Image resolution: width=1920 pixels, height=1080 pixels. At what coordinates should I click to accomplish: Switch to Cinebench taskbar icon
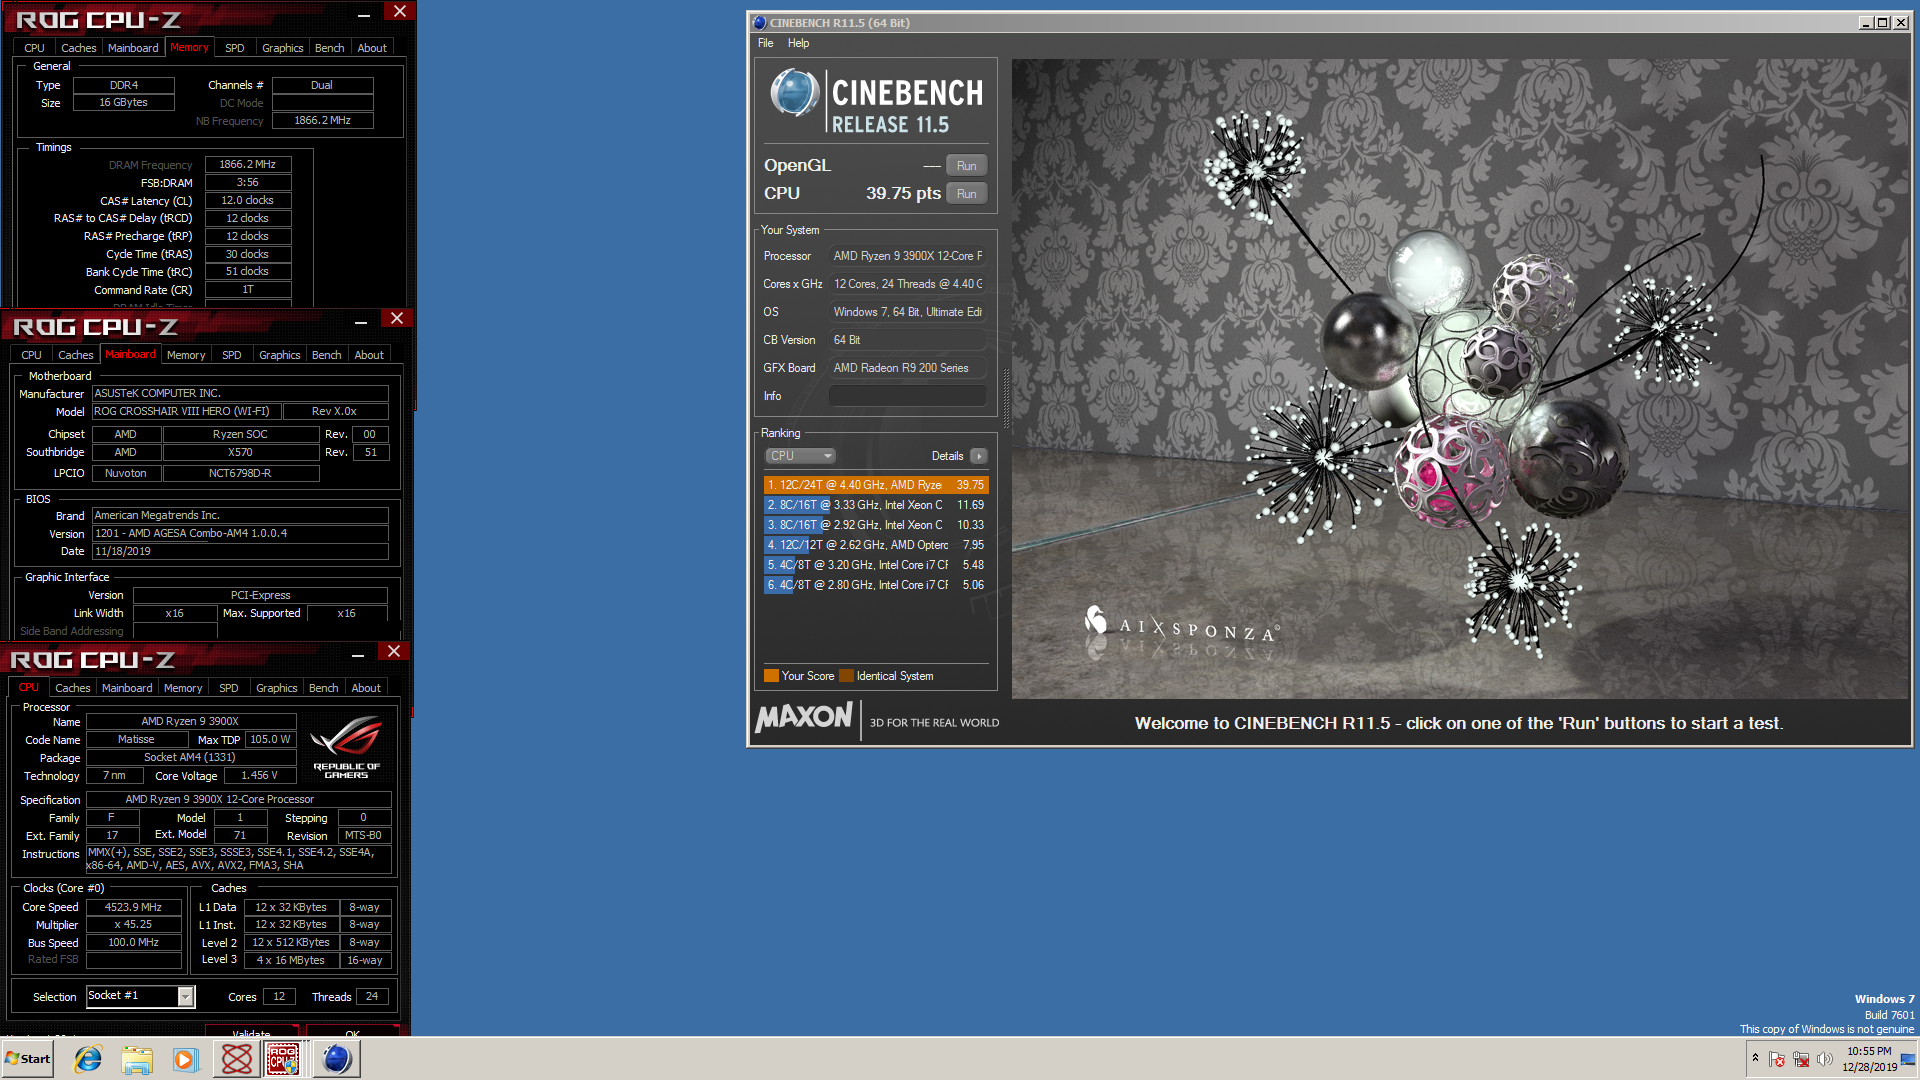tap(337, 1059)
